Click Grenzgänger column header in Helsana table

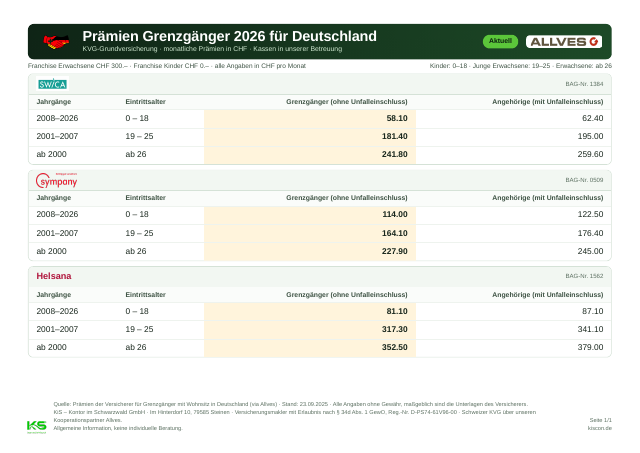point(347,295)
